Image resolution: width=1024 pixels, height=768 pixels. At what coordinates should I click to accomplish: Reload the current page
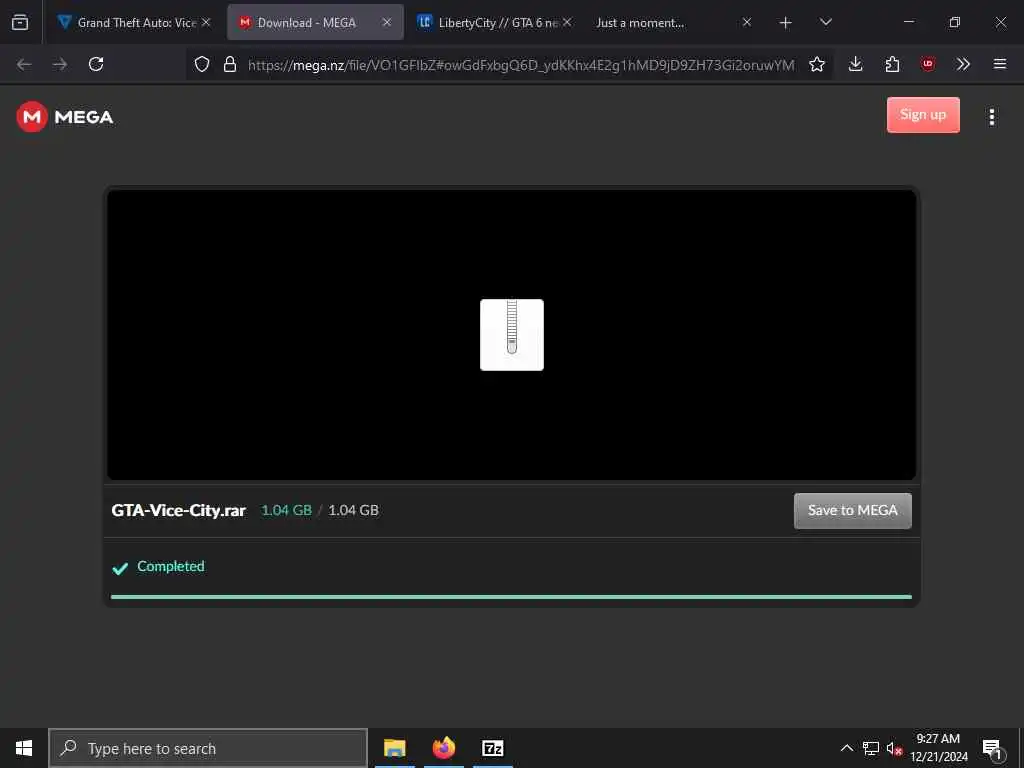tap(96, 64)
